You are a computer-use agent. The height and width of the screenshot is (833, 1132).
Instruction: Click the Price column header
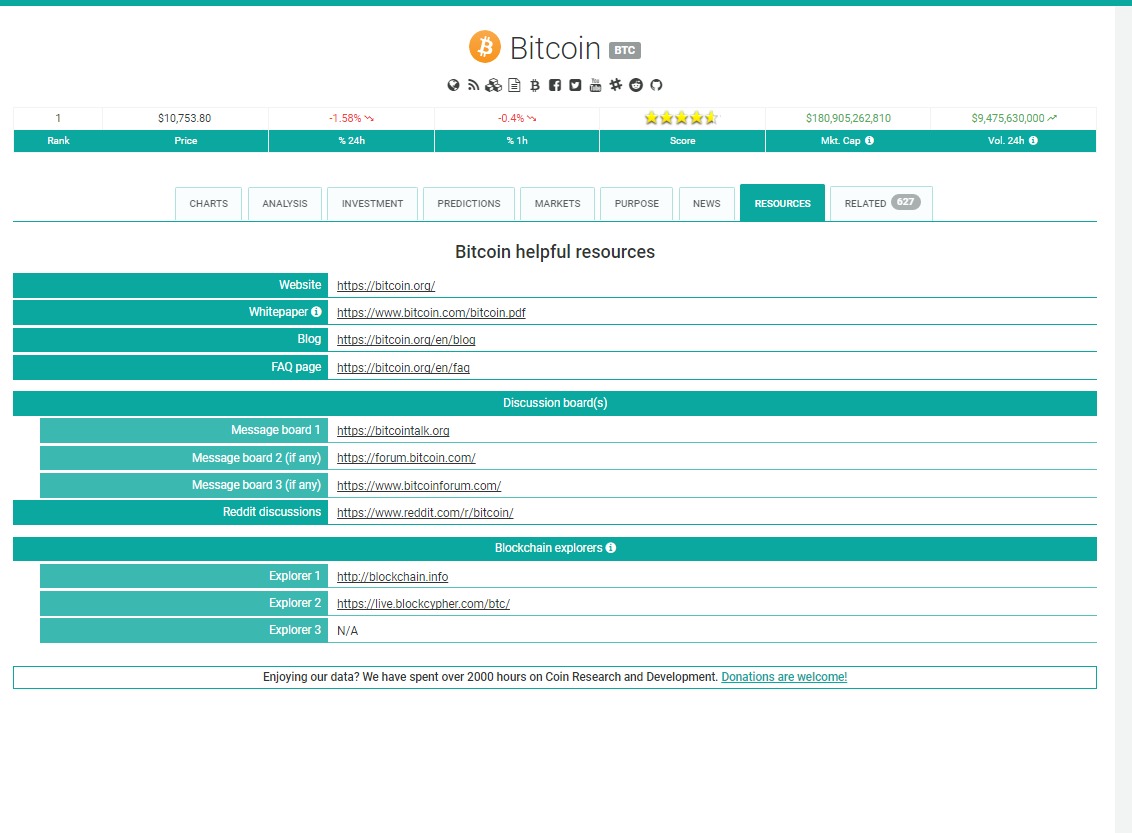pyautogui.click(x=186, y=141)
